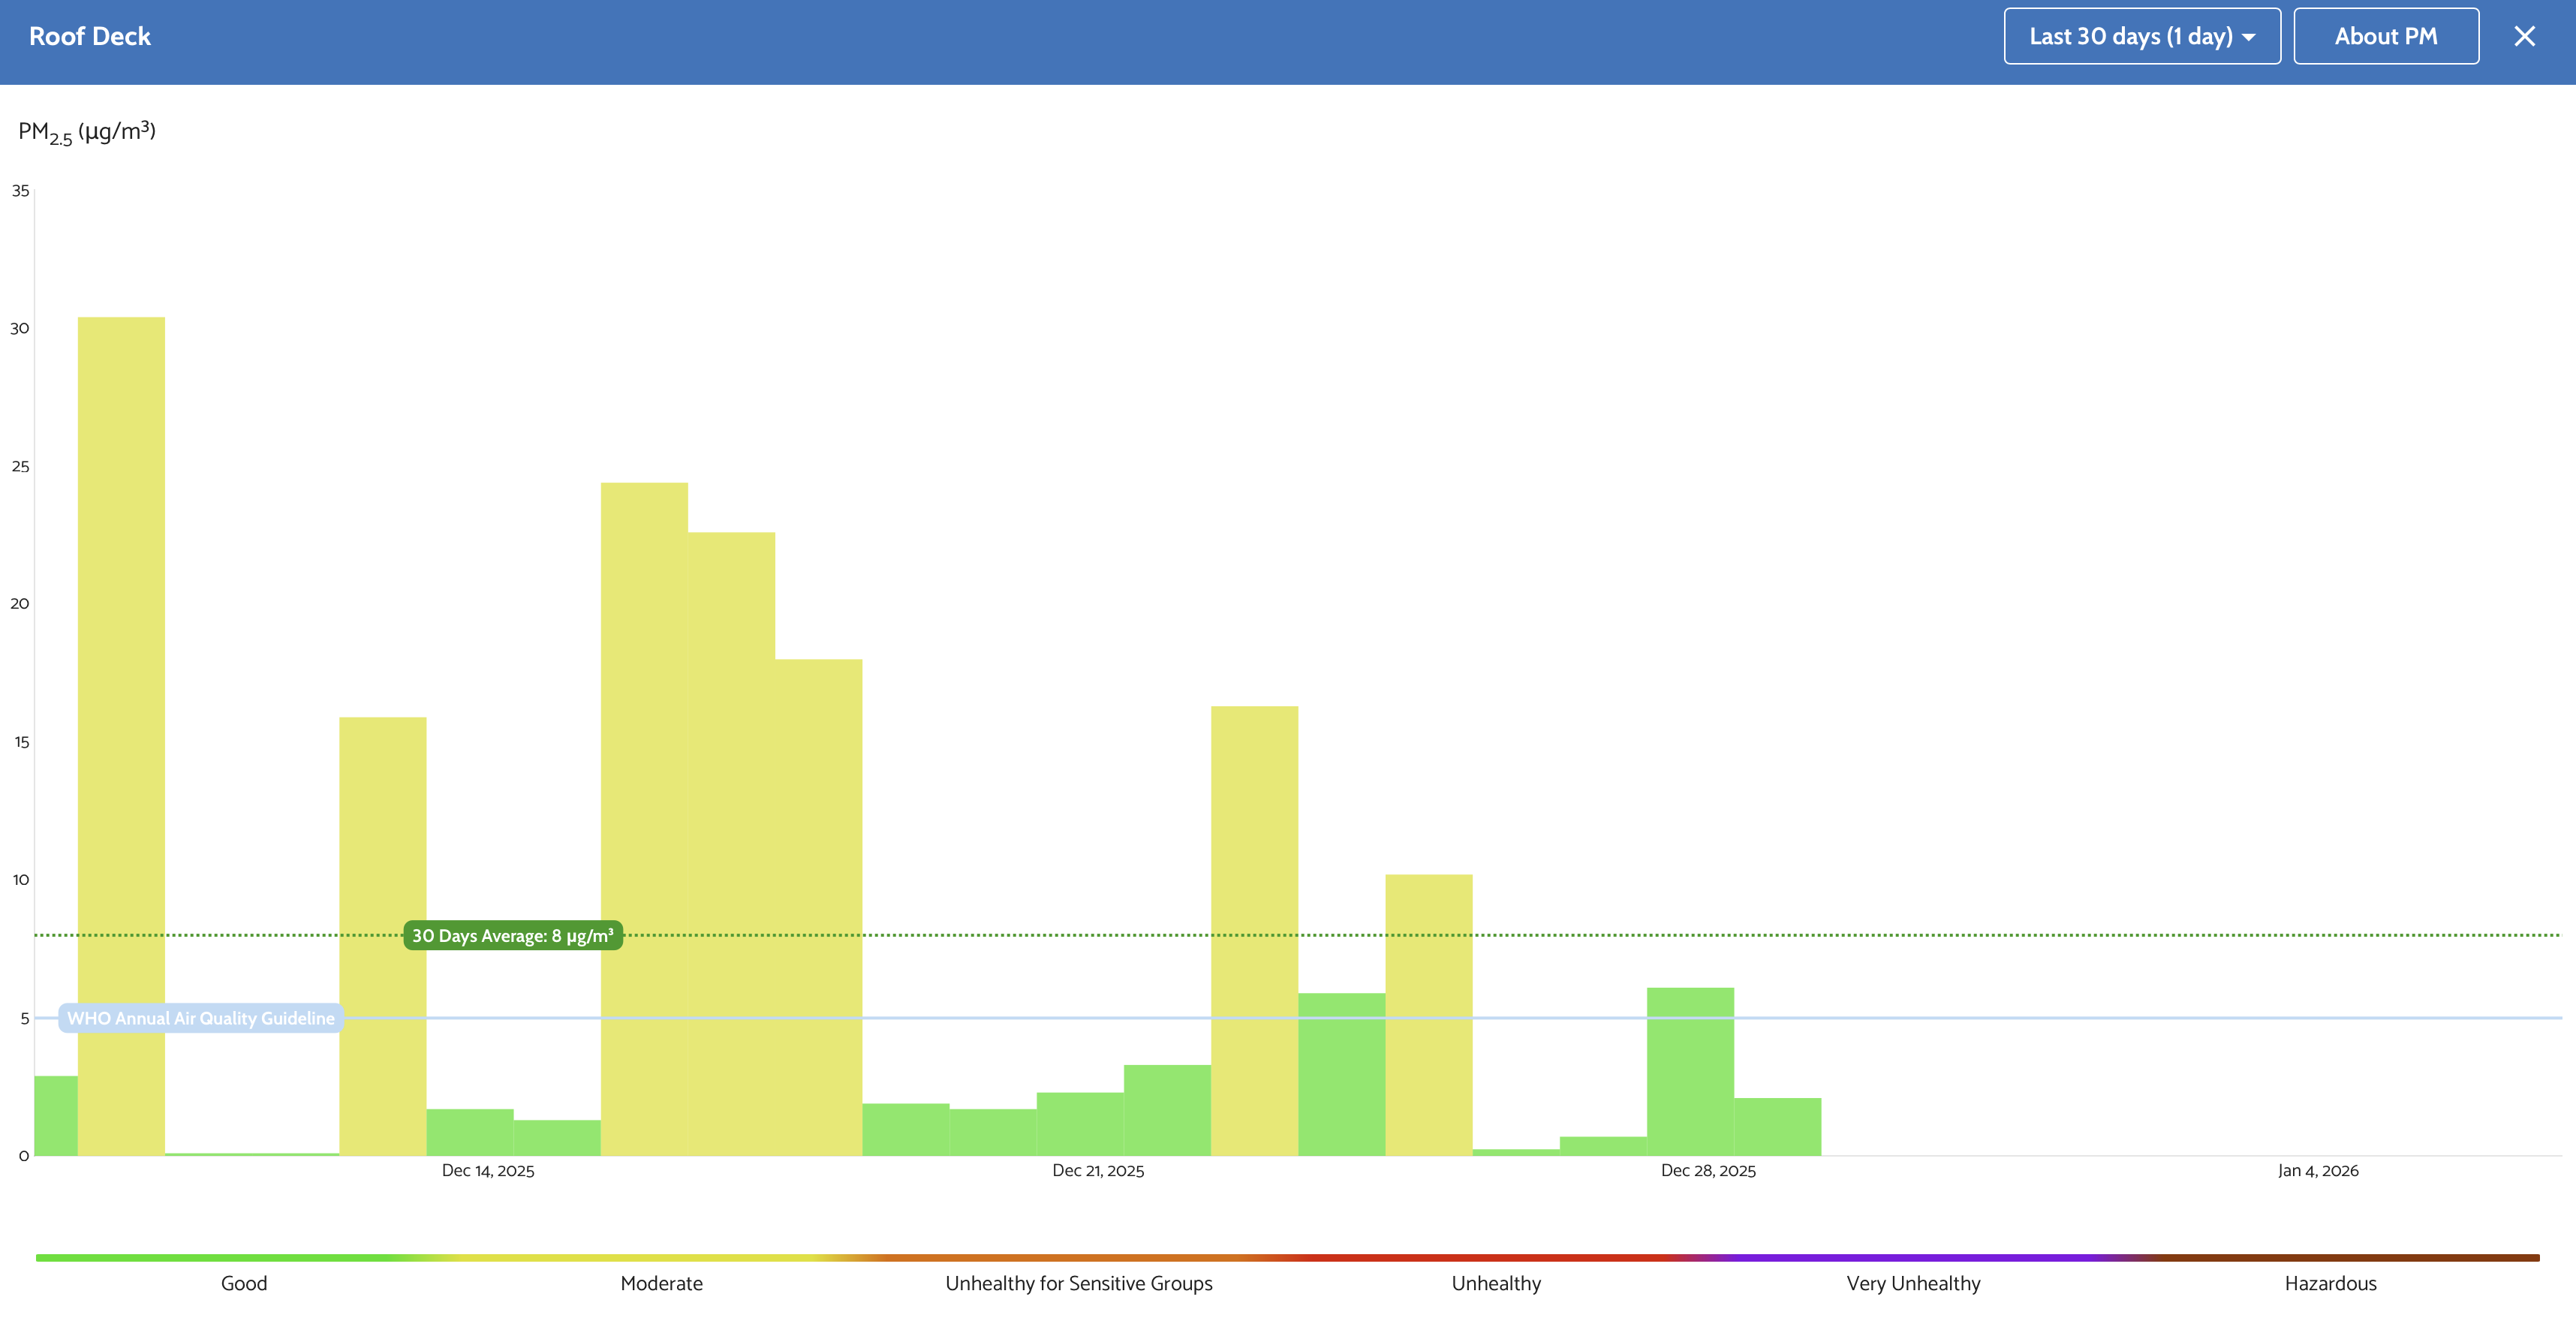This screenshot has width=2576, height=1342.
Task: Click the Hazardous legend label
Action: 2330,1283
